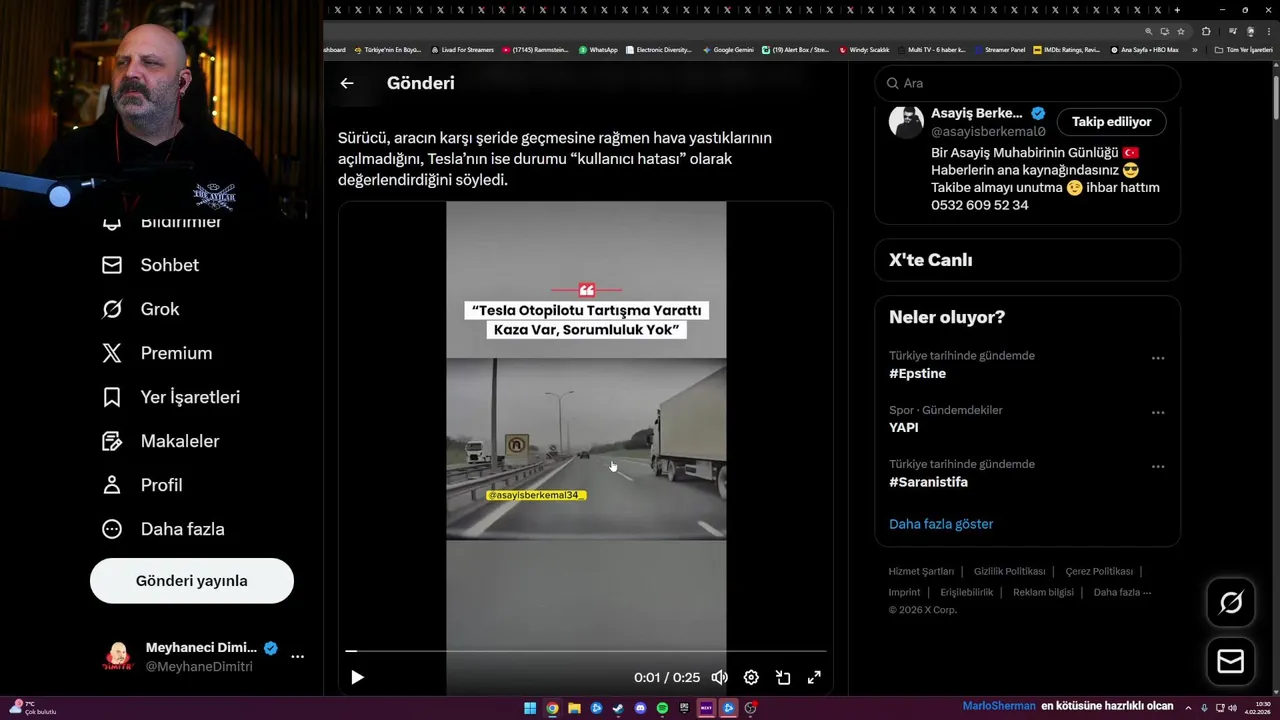Click the bookmark icon beside Yer İşaretleri
The image size is (1280, 720).
click(x=112, y=397)
